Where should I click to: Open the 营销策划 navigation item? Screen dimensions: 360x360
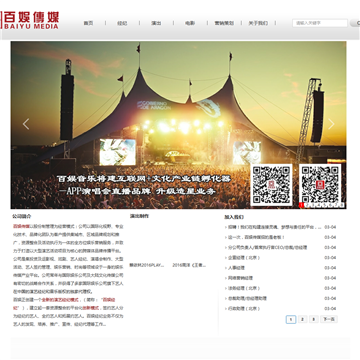pyautogui.click(x=224, y=23)
